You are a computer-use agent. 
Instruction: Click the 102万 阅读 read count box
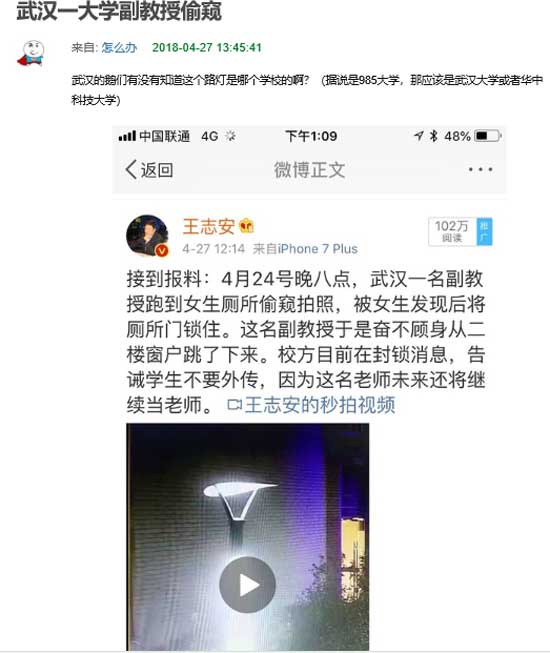(452, 232)
